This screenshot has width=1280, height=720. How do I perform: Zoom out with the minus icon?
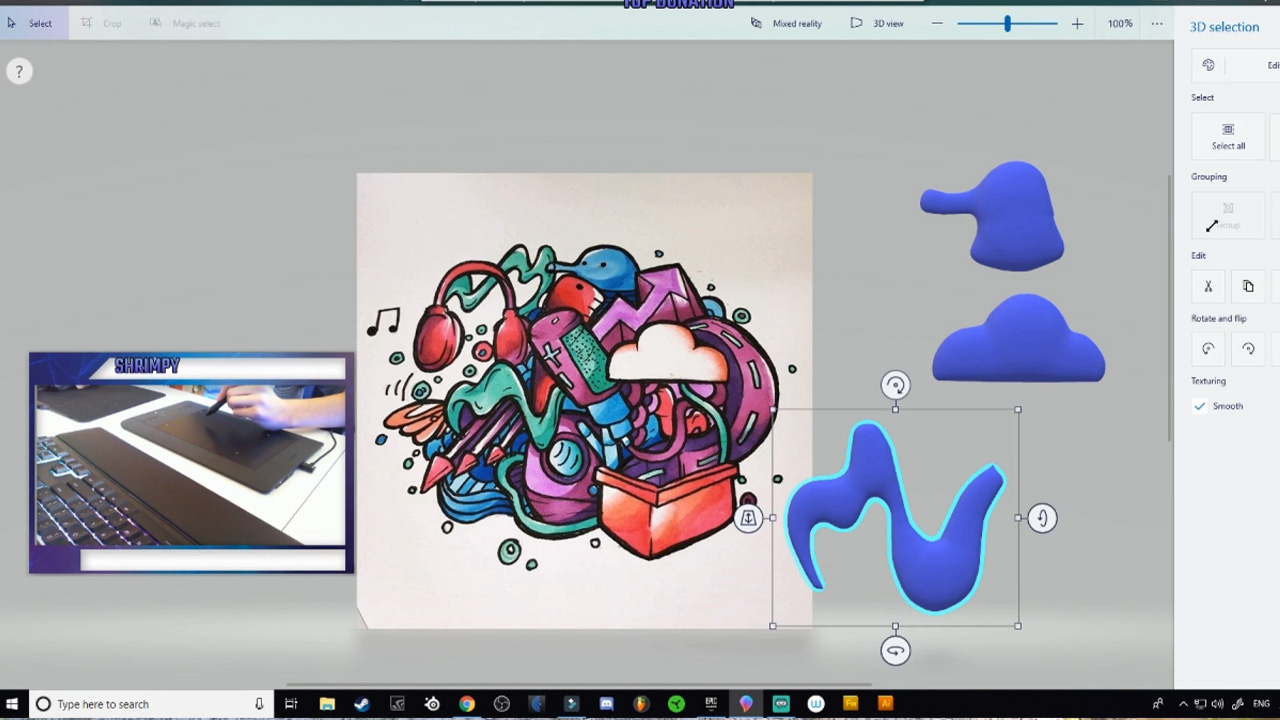(x=937, y=23)
